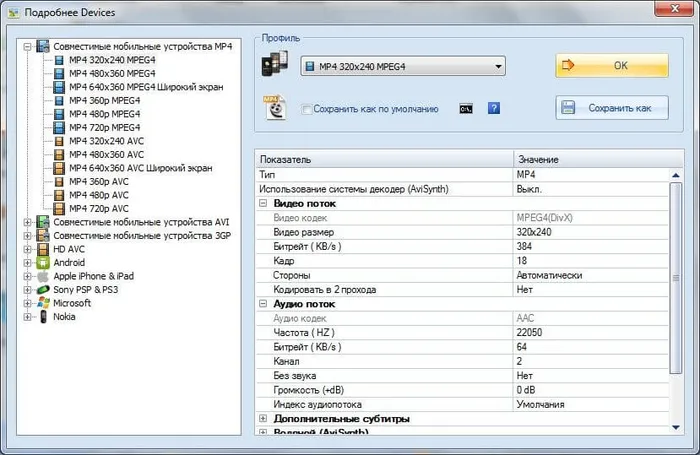Click the scrollbar down arrow in properties
This screenshot has width=700, height=455.
(x=676, y=427)
